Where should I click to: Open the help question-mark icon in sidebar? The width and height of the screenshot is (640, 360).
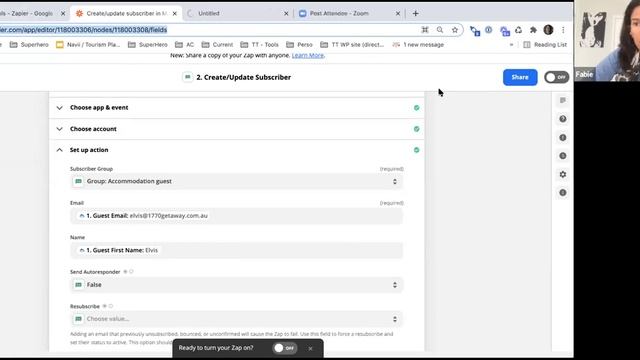tap(563, 119)
